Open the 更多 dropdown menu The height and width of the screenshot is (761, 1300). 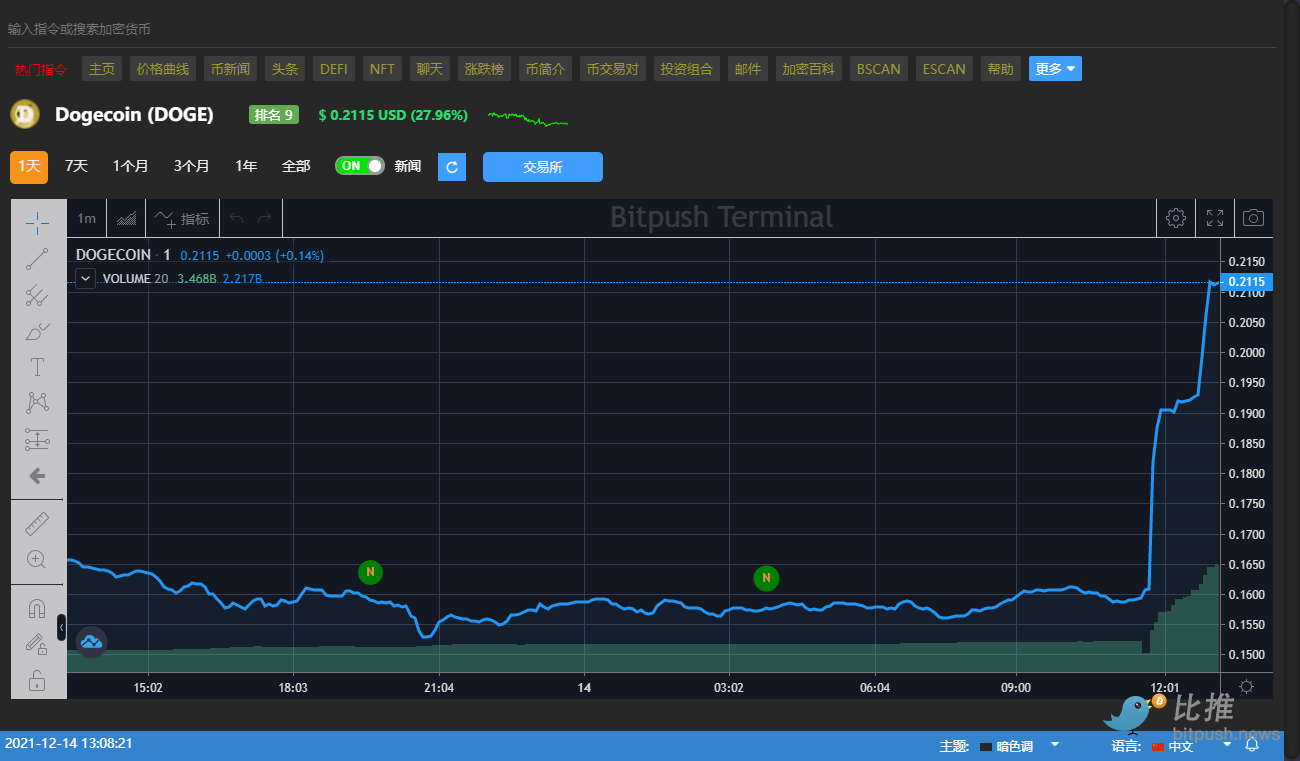1055,69
